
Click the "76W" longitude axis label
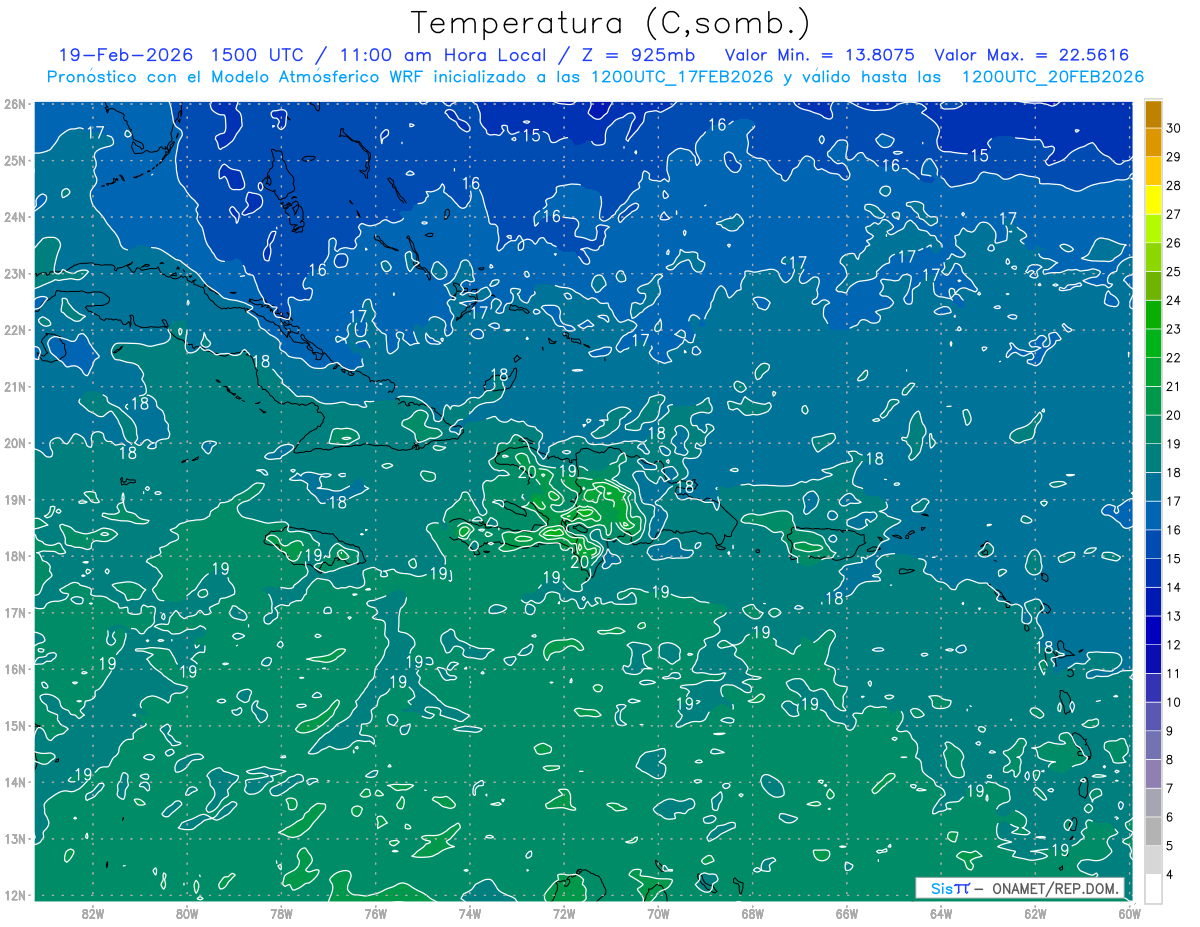tap(375, 912)
